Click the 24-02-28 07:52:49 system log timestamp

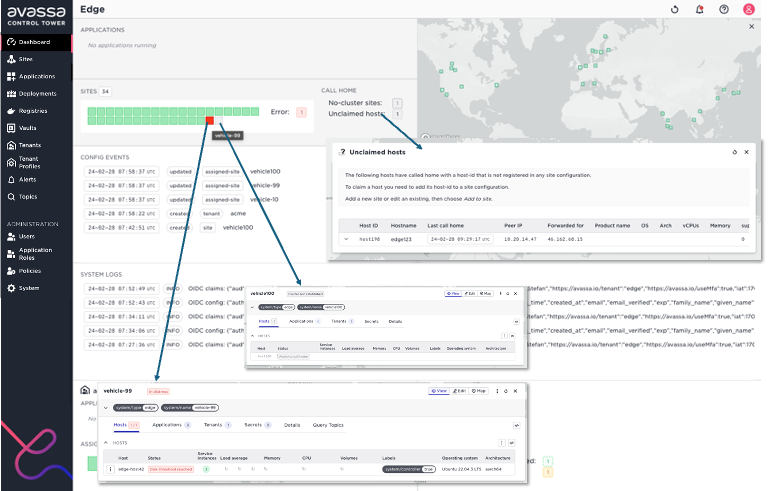pyautogui.click(x=121, y=289)
